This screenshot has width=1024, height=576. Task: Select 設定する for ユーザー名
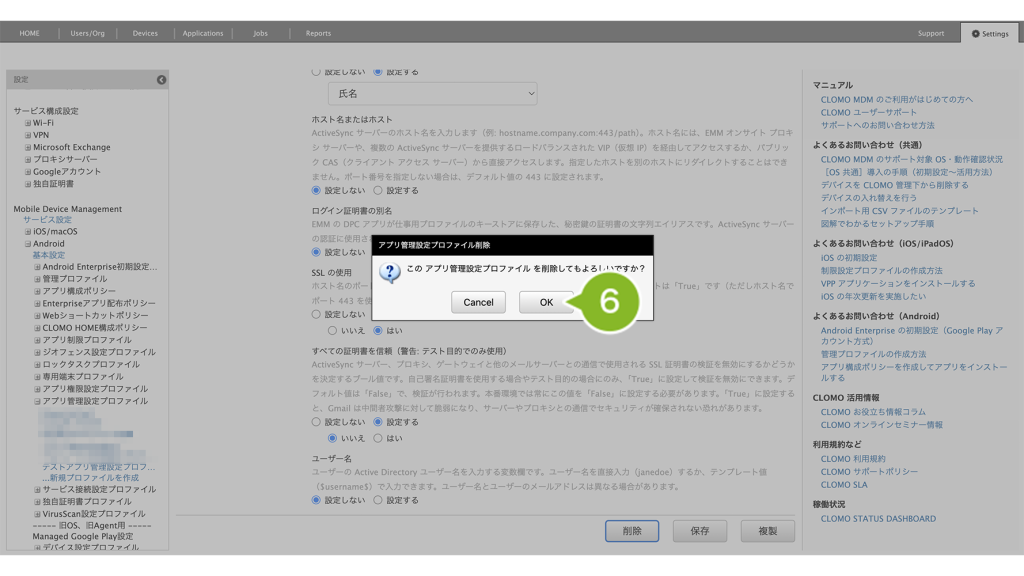378,500
